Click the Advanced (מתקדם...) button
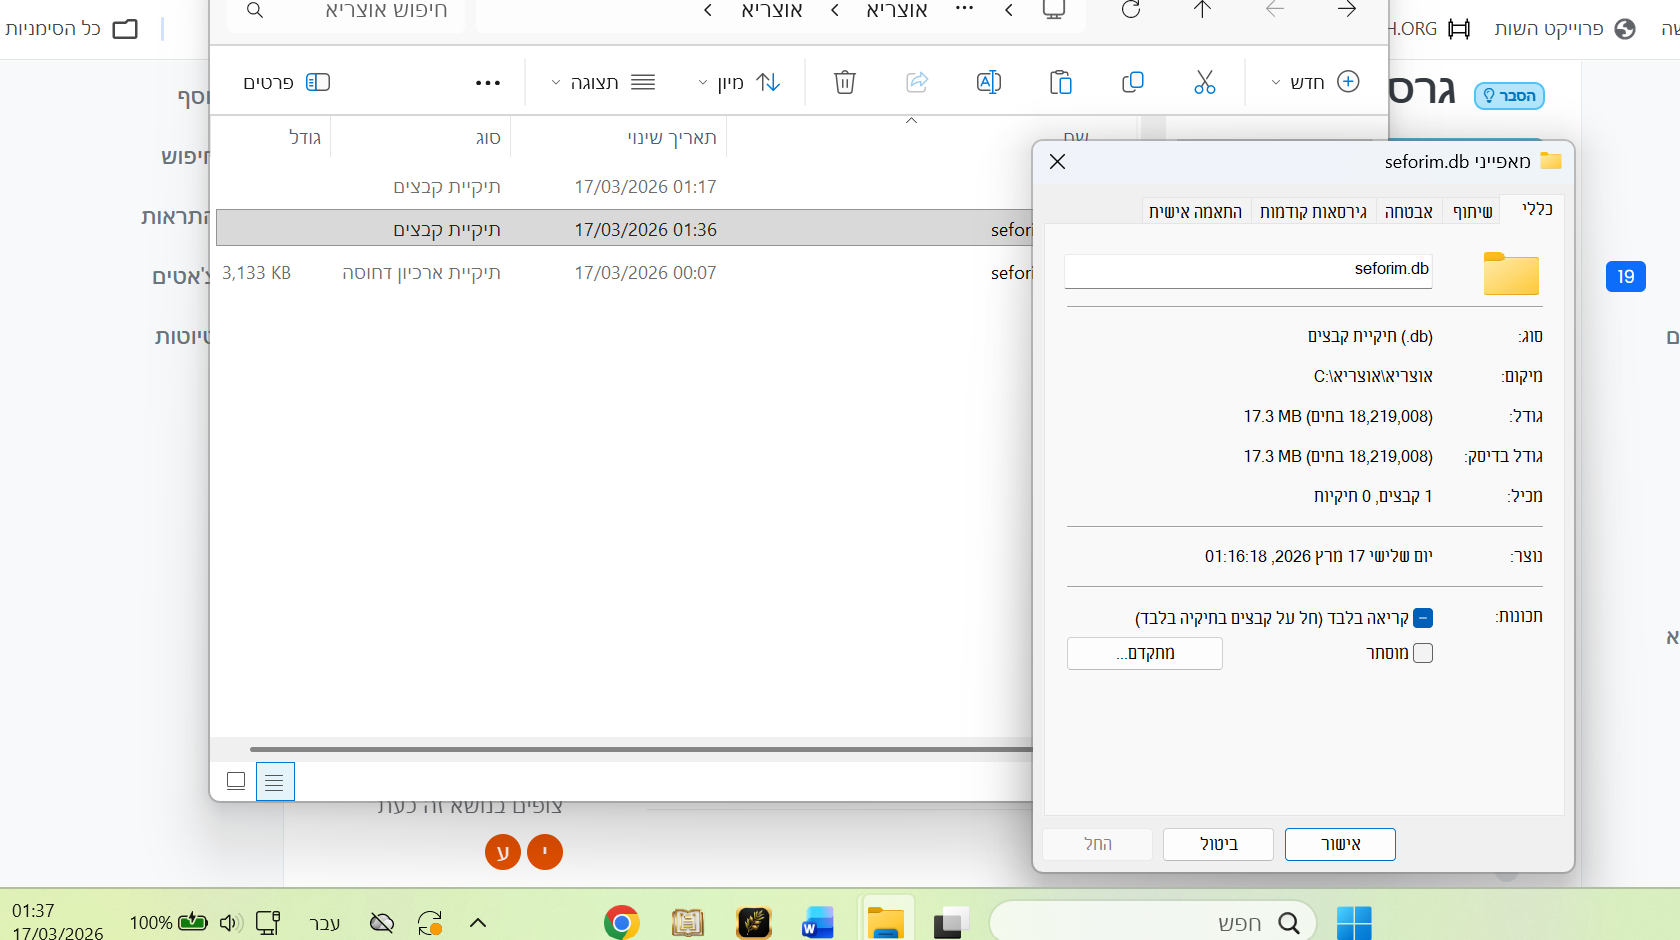Image resolution: width=1680 pixels, height=940 pixels. pos(1145,653)
